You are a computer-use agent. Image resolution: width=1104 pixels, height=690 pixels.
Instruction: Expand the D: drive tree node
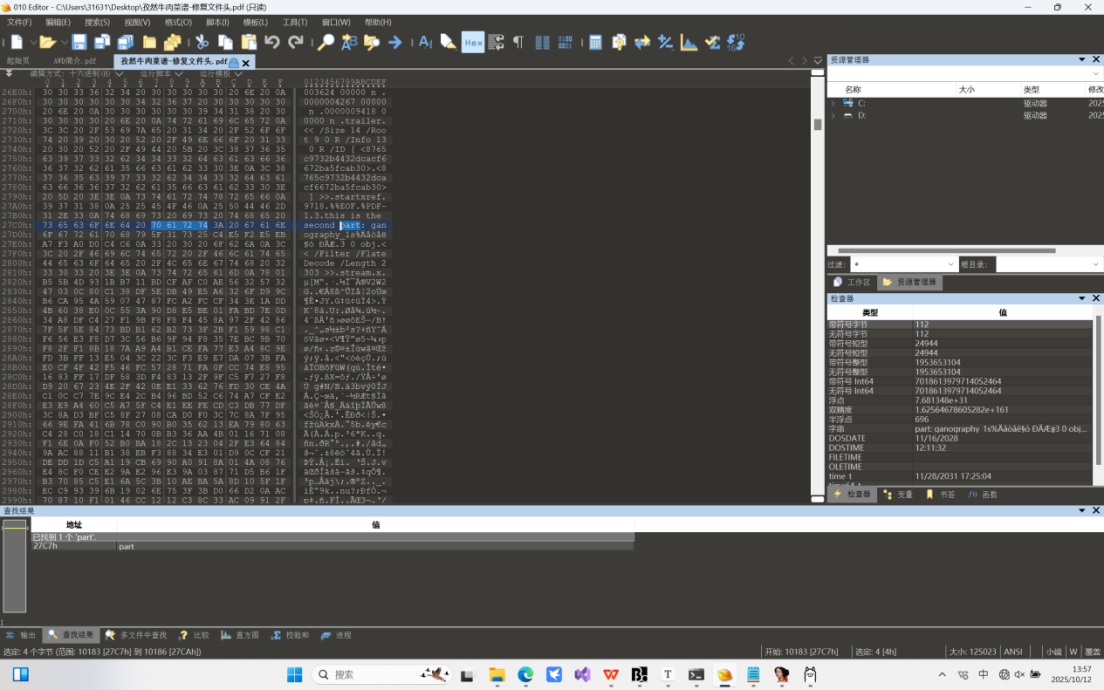(x=833, y=115)
